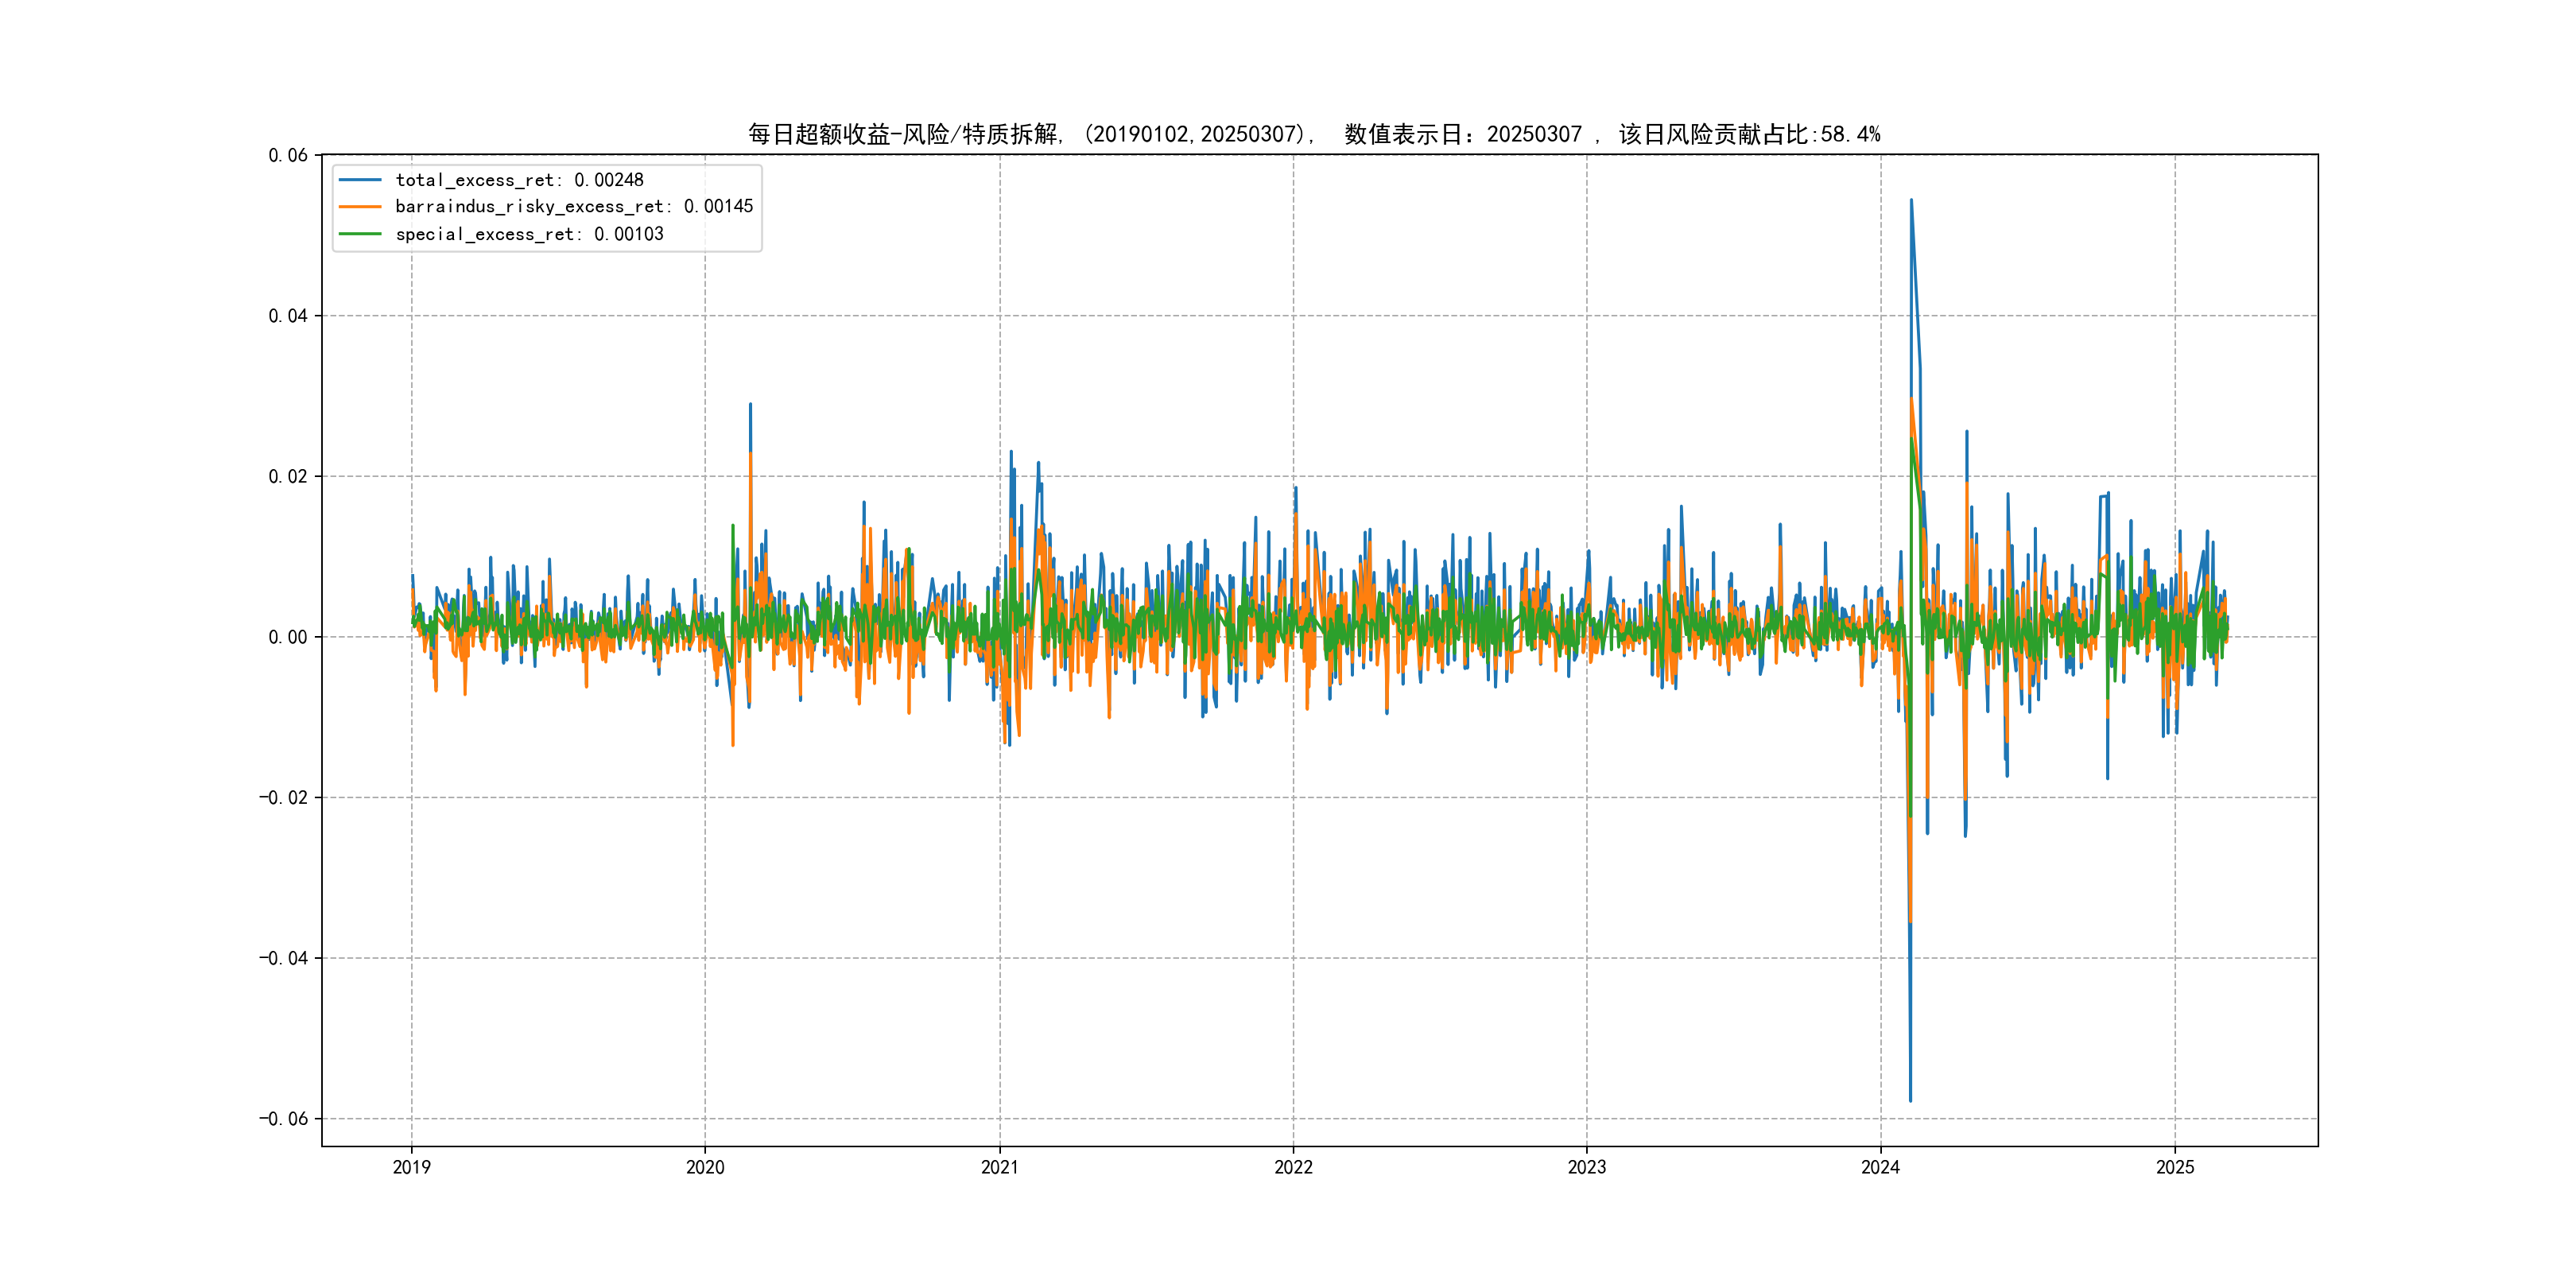Image resolution: width=2576 pixels, height=1288 pixels.
Task: Click the 2021 x-axis tick label
Action: coord(999,1167)
